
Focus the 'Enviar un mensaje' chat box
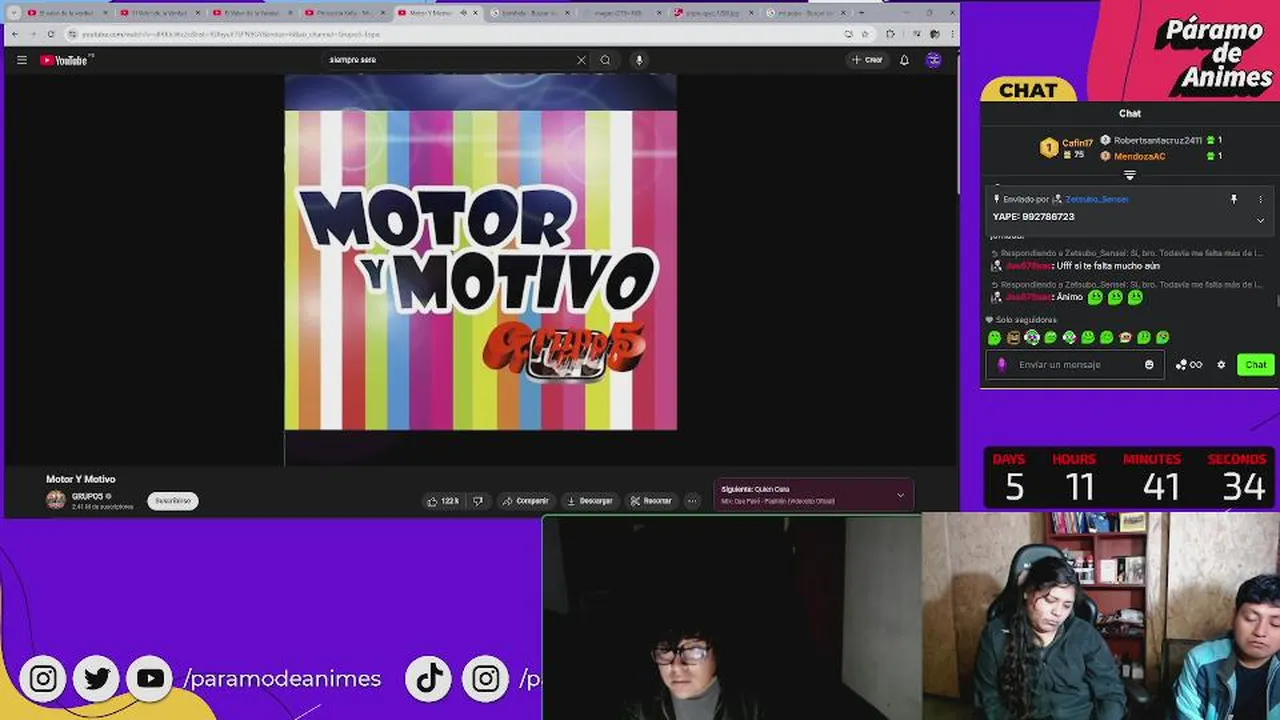tap(1075, 365)
